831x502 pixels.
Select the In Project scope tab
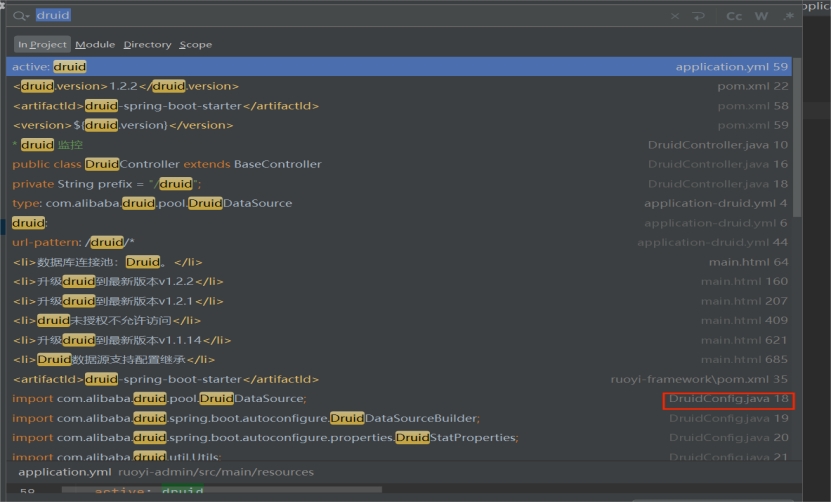[x=42, y=45]
